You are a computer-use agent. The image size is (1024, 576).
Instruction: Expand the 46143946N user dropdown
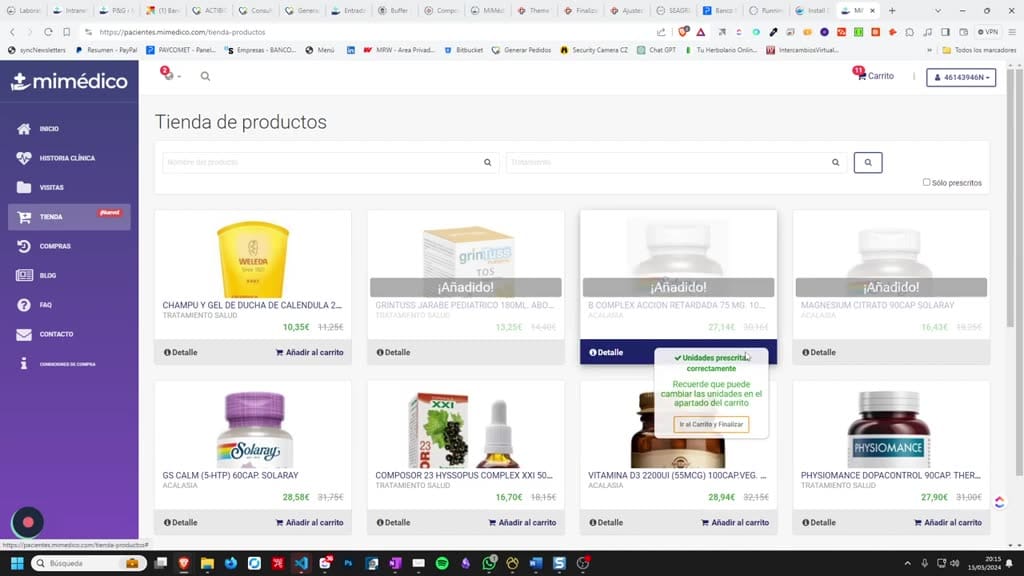click(961, 77)
